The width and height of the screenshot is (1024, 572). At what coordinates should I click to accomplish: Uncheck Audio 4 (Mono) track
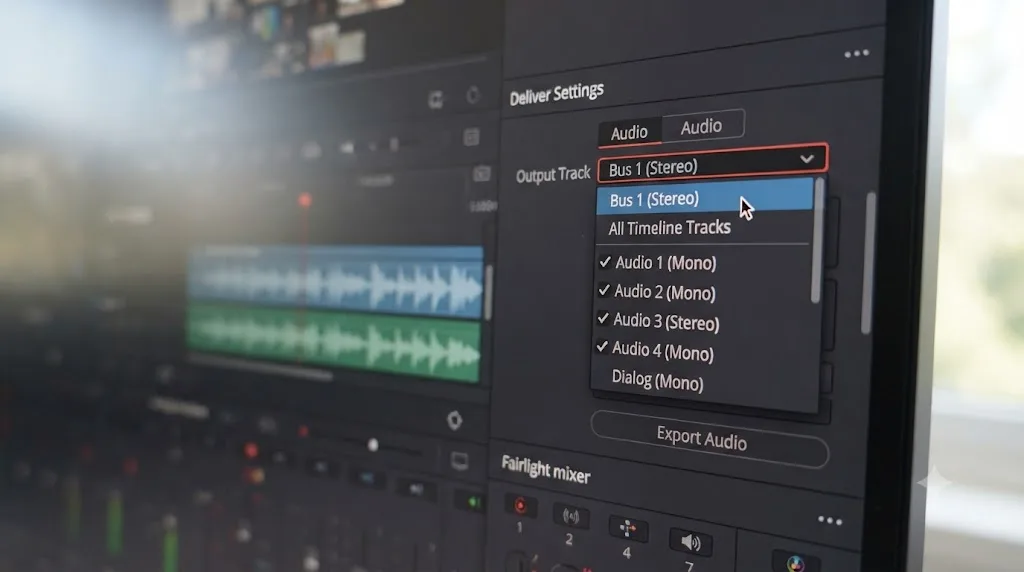tap(601, 347)
